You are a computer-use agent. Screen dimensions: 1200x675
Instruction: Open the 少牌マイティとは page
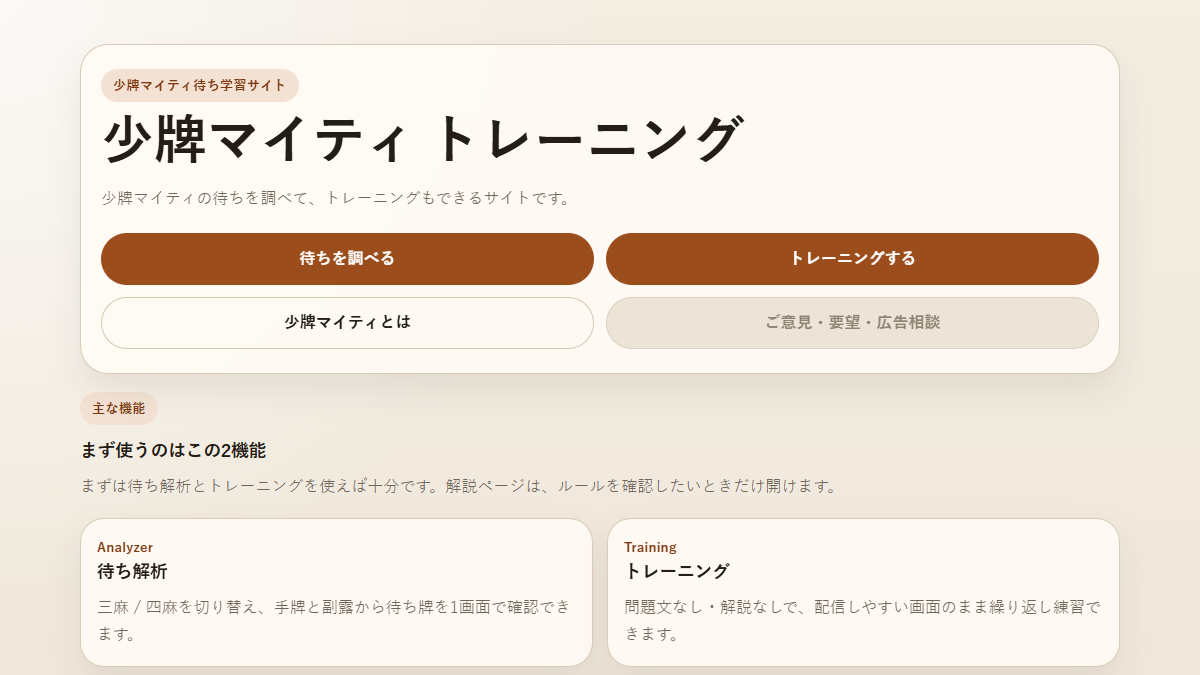point(346,322)
